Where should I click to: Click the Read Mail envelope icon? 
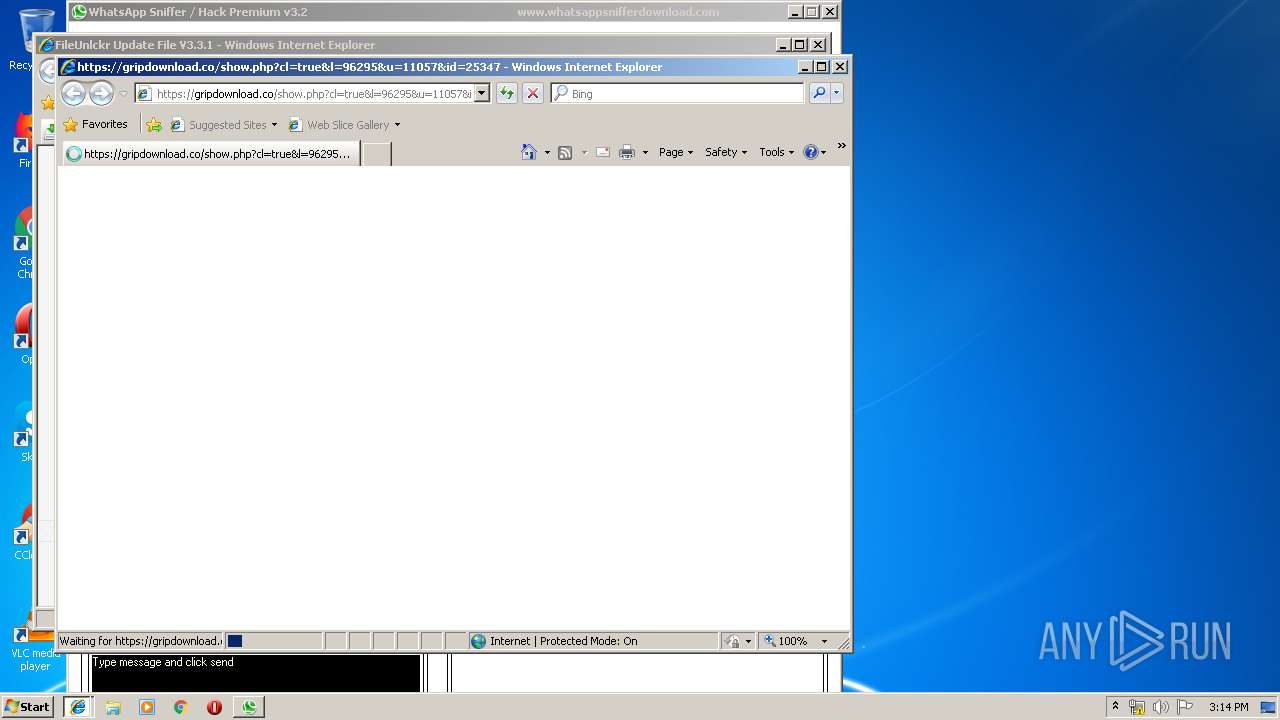tap(603, 152)
